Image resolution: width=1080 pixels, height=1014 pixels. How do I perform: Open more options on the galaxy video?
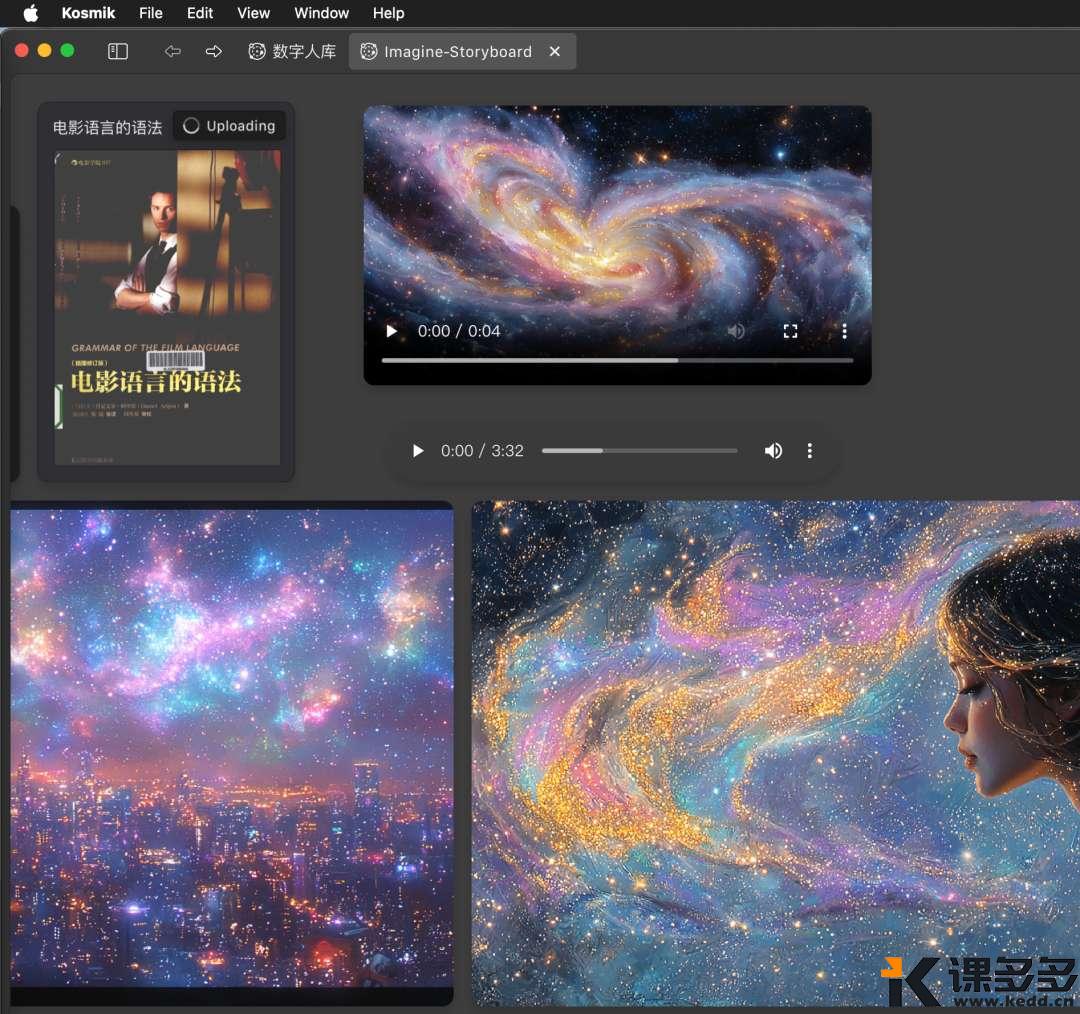(844, 331)
